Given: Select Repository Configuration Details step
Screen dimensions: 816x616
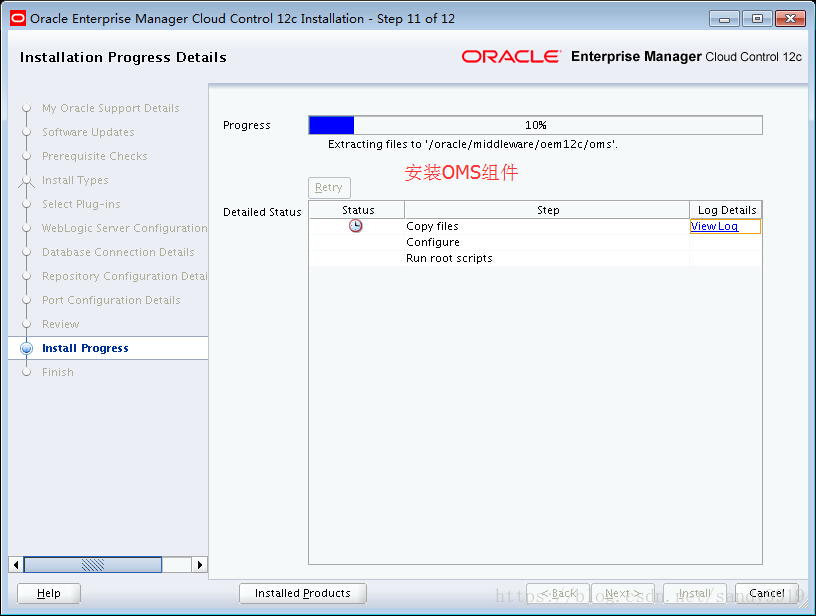Looking at the screenshot, I should tap(124, 276).
